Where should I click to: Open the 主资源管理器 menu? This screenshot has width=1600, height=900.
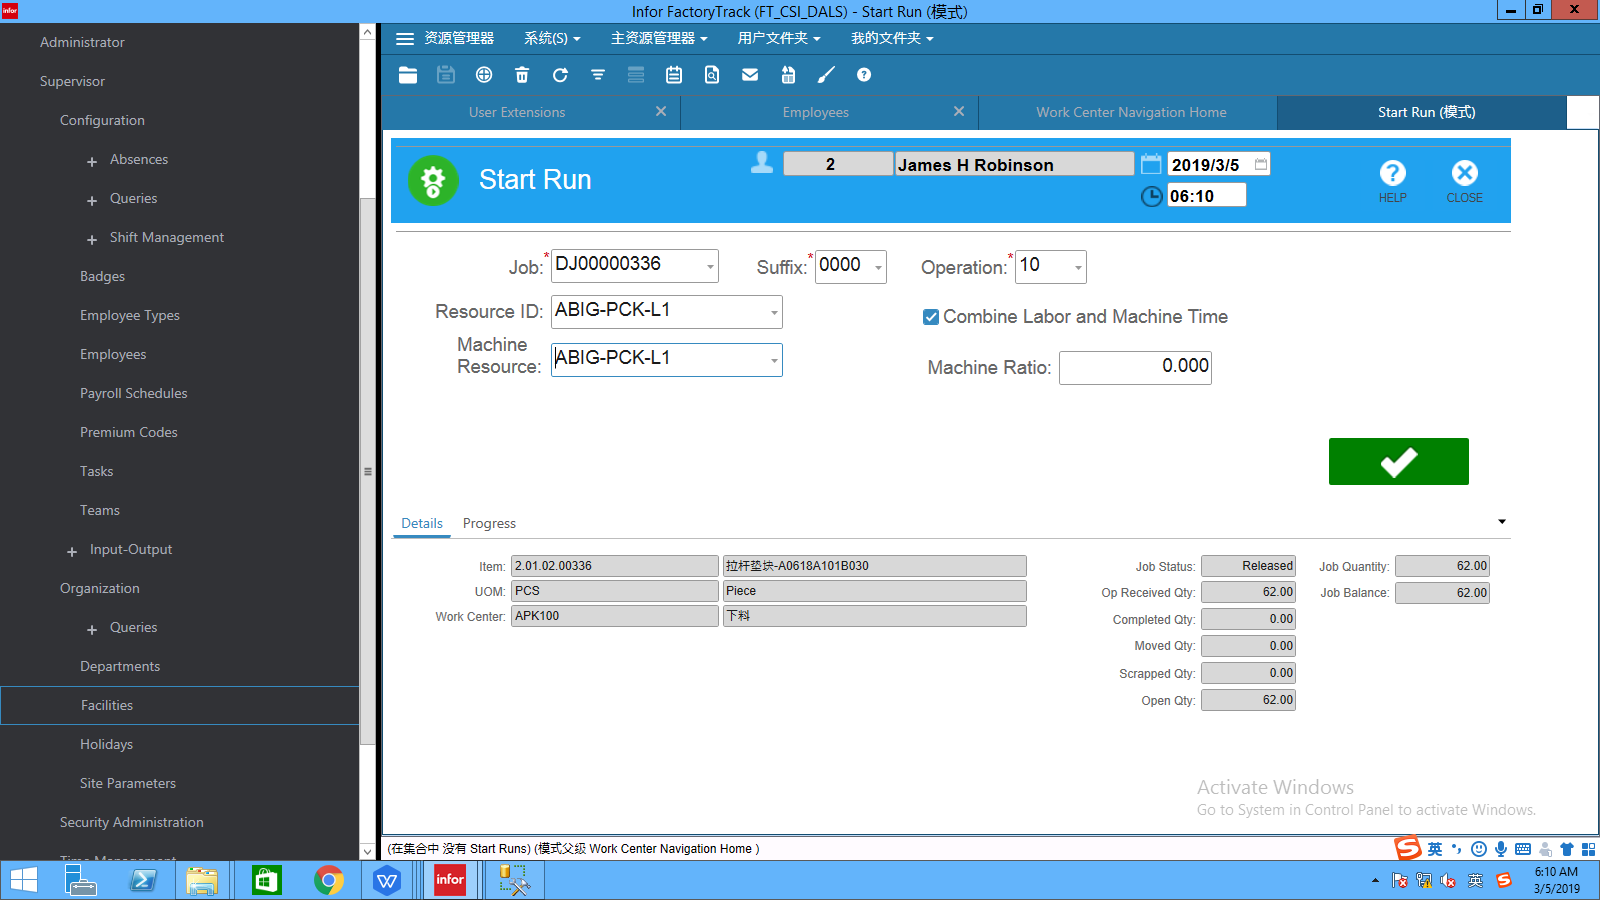(659, 38)
